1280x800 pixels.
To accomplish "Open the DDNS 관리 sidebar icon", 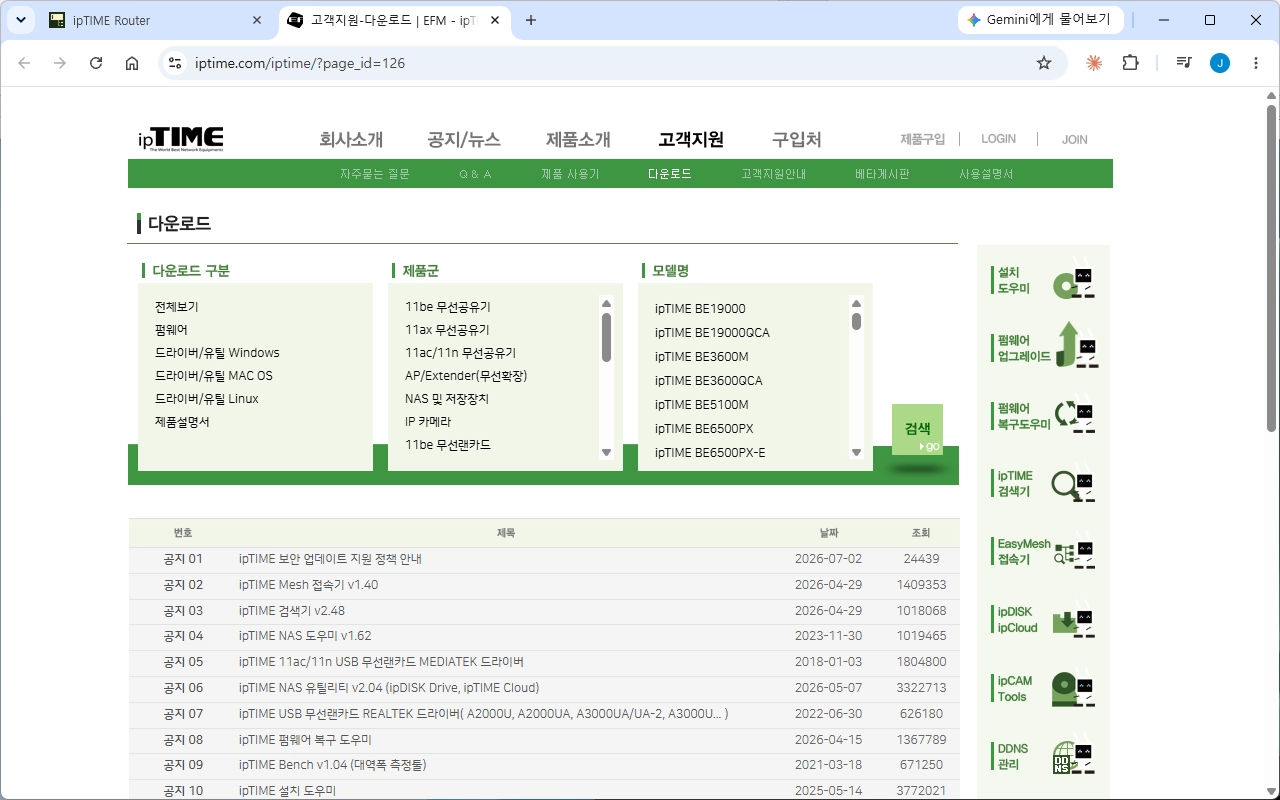I will click(x=1043, y=756).
